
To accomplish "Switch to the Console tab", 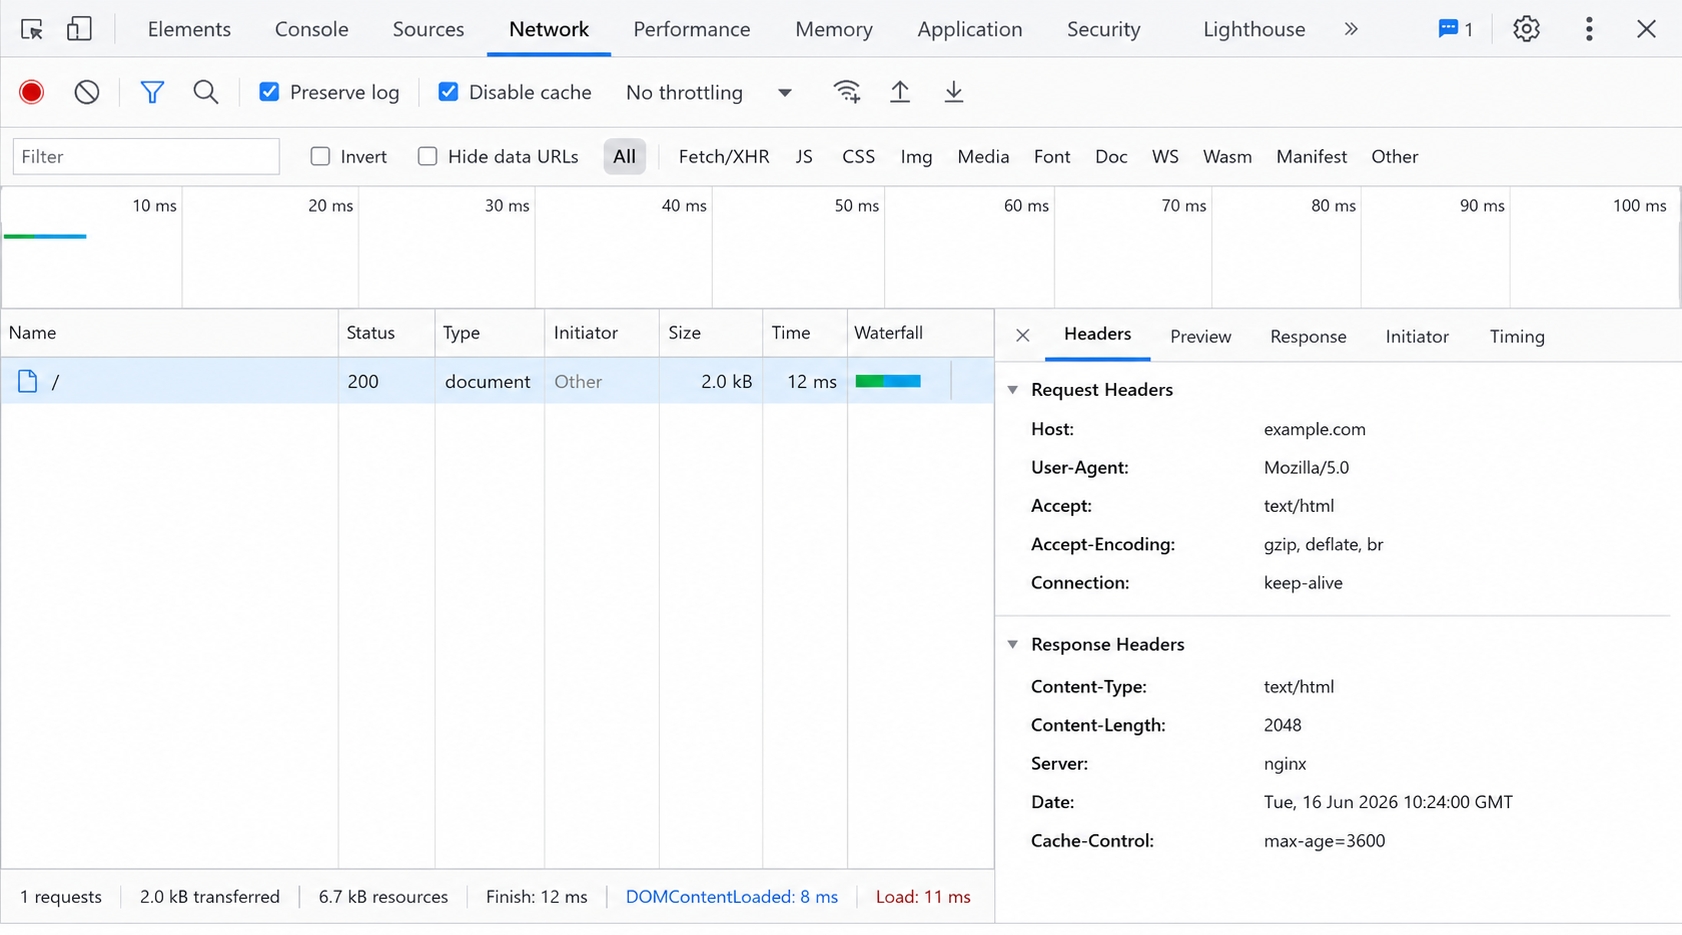I will pos(312,29).
